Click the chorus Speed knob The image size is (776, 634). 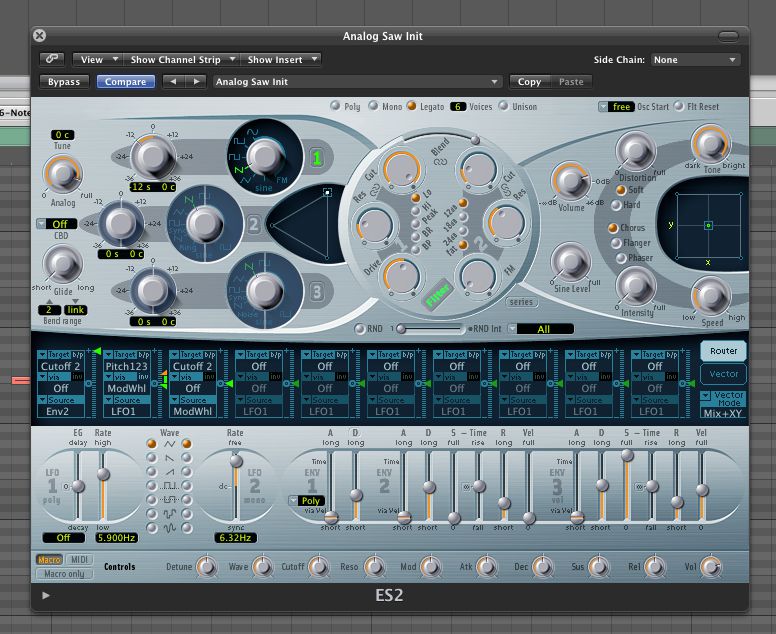tap(711, 296)
